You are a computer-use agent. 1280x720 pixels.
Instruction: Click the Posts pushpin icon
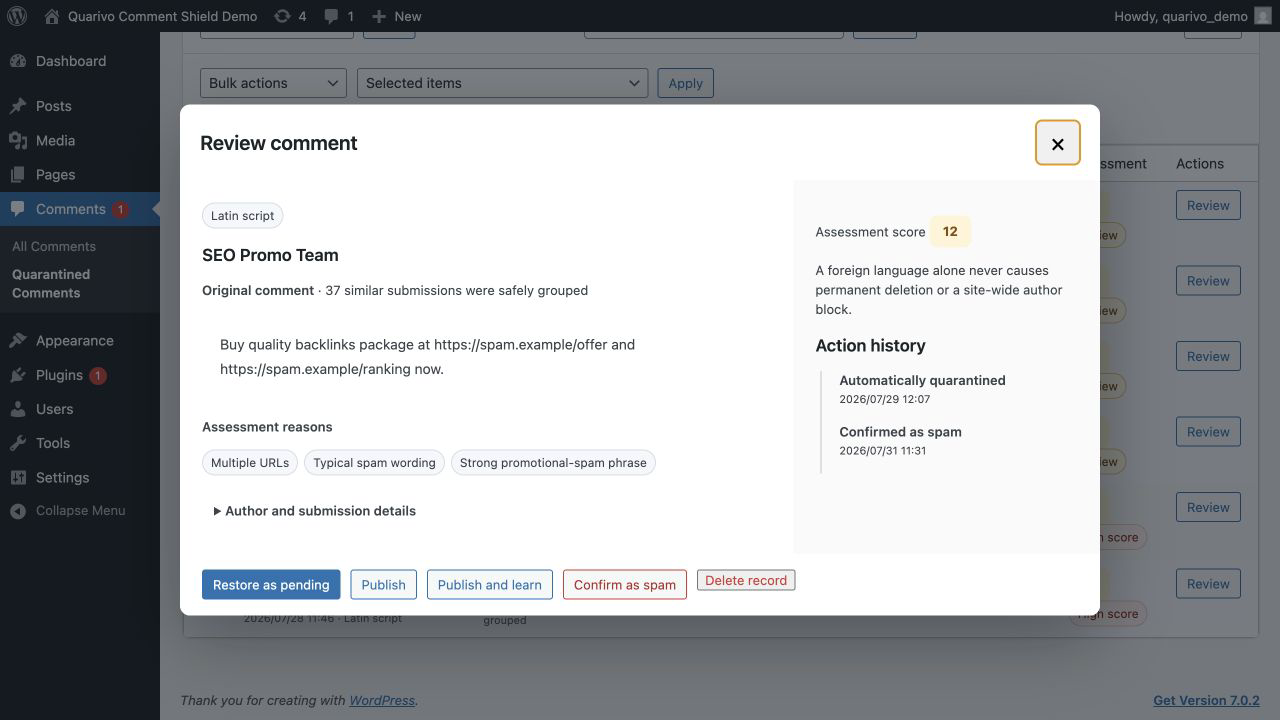(18, 106)
